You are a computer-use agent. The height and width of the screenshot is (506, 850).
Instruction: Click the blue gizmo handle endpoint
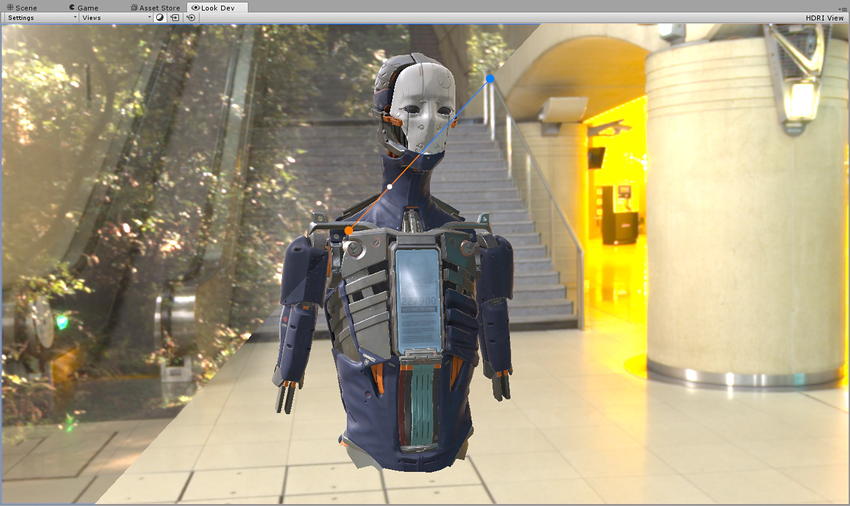tap(490, 78)
